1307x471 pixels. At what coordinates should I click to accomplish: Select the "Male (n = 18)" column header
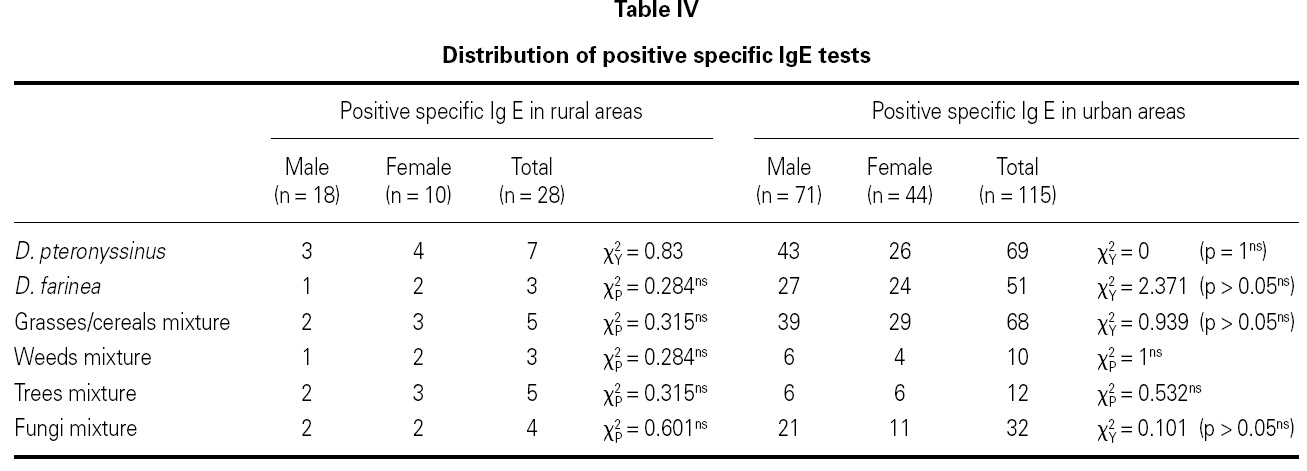pos(307,181)
